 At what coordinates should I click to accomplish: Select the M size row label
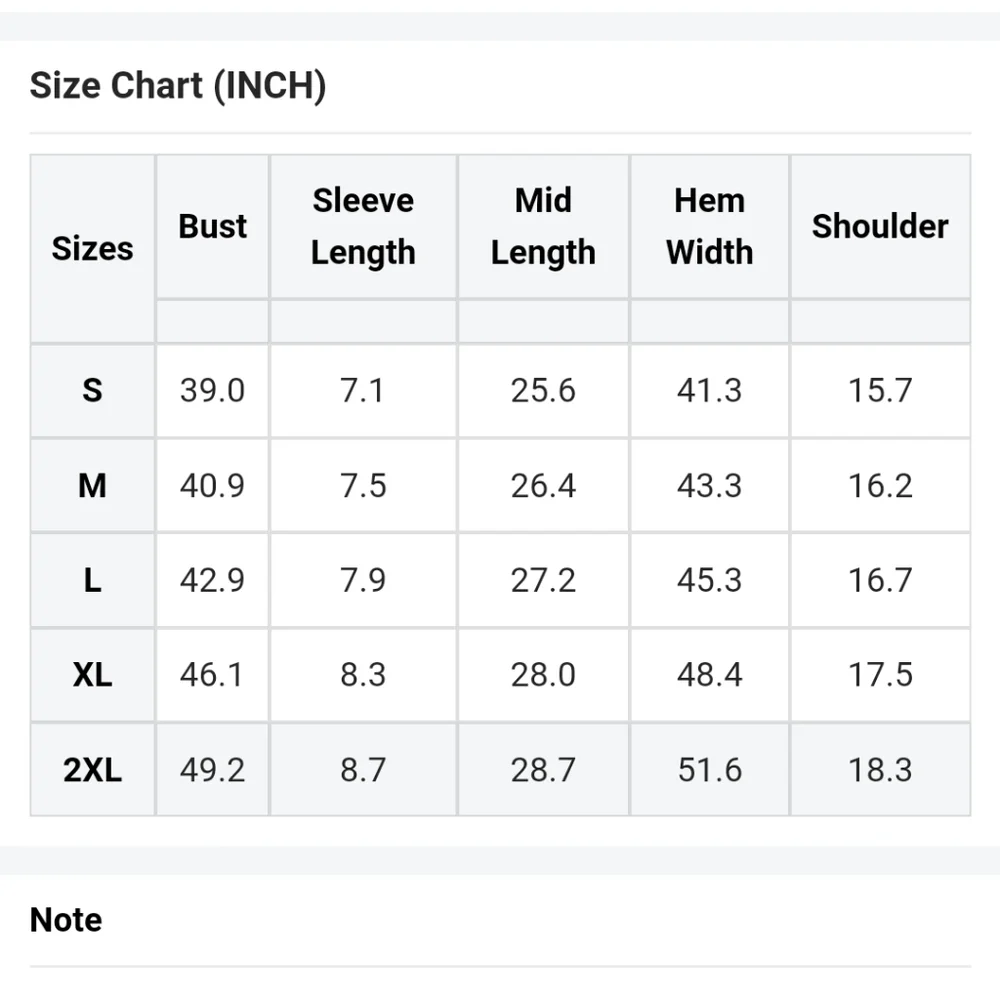point(92,486)
